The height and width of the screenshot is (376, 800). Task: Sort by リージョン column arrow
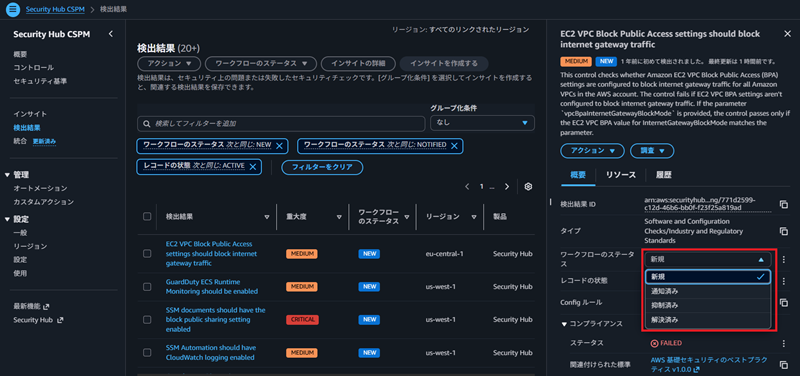[x=473, y=217]
